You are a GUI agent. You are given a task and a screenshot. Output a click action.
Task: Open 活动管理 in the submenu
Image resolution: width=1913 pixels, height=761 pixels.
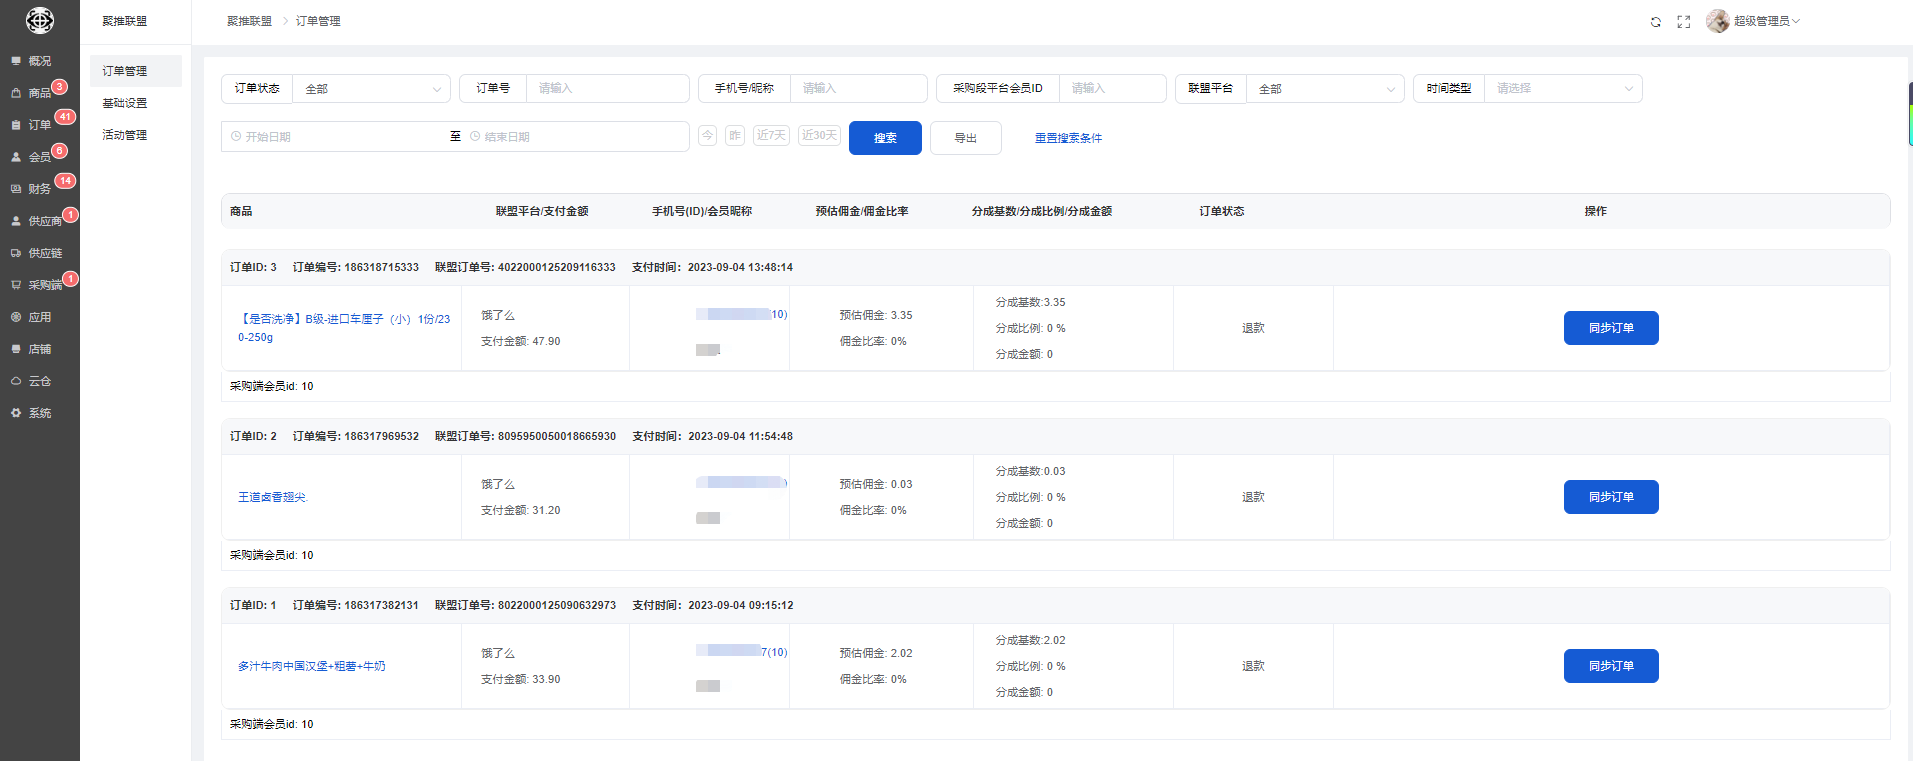click(125, 135)
